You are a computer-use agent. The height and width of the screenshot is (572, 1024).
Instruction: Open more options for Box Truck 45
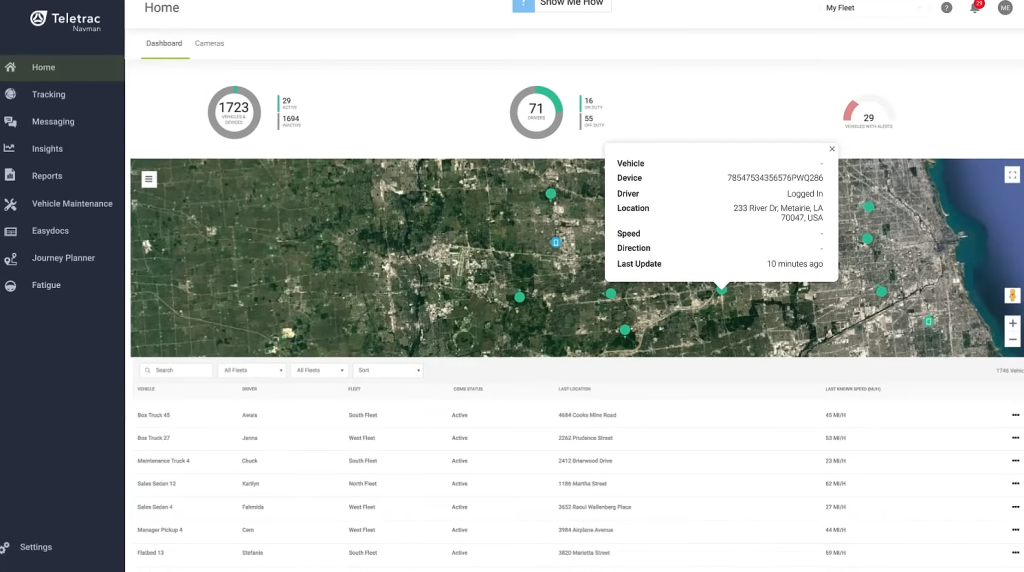(1015, 415)
